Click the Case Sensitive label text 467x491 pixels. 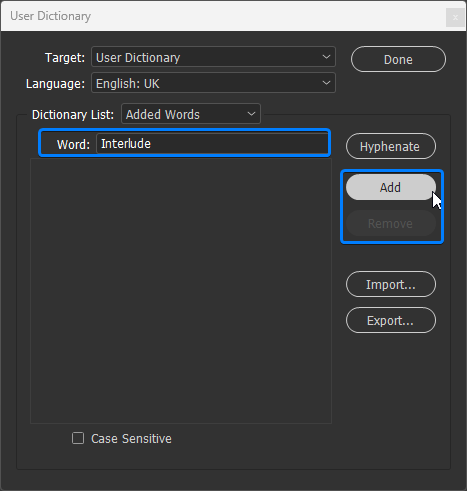click(131, 439)
